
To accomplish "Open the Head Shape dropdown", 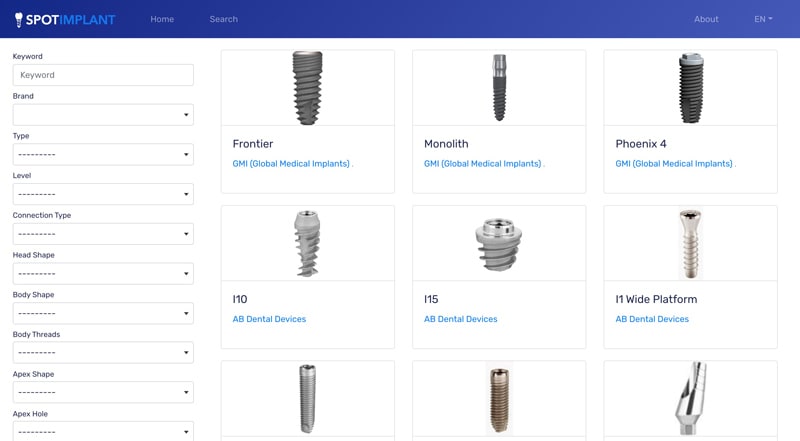I will [x=103, y=274].
